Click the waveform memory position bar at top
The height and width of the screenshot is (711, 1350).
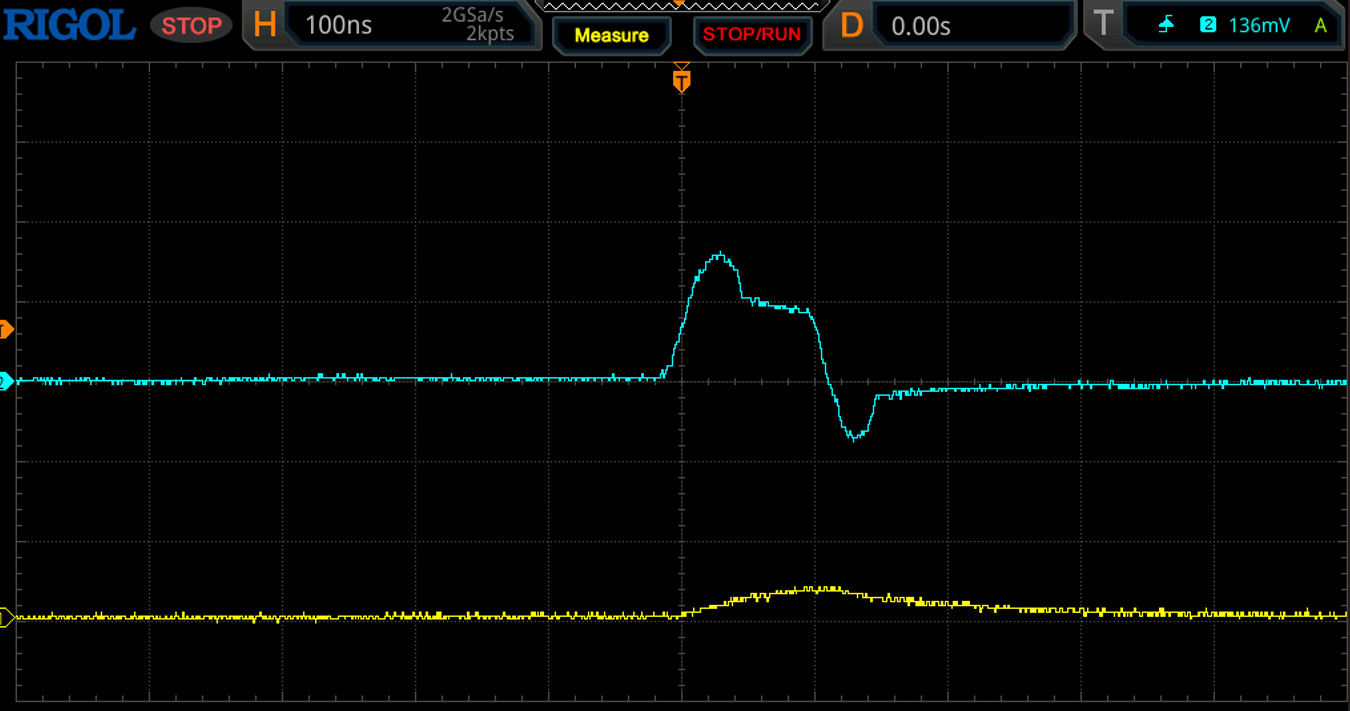(x=680, y=5)
